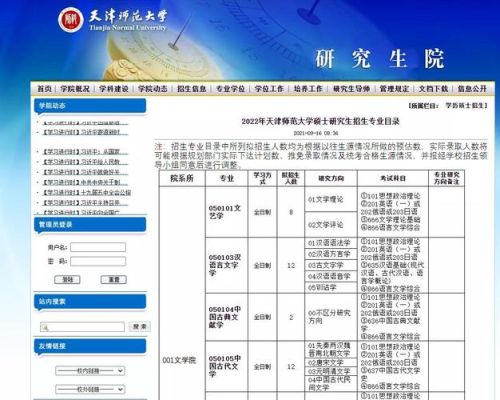Image resolution: width=500 pixels, height=400 pixels.
Task: Open the 学院概况 navigation item
Action: click(75, 89)
